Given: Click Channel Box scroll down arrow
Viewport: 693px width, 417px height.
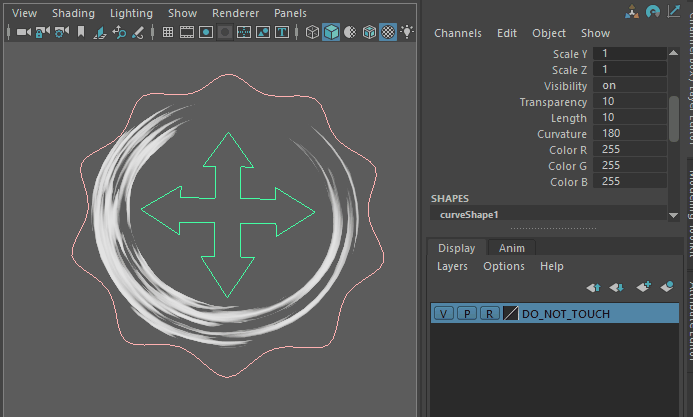Looking at the screenshot, I should click(674, 216).
